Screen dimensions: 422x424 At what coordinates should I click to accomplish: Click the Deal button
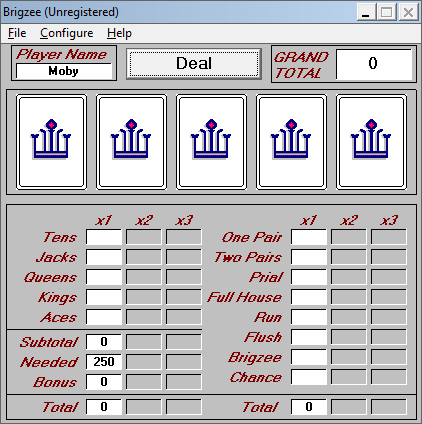pyautogui.click(x=194, y=64)
